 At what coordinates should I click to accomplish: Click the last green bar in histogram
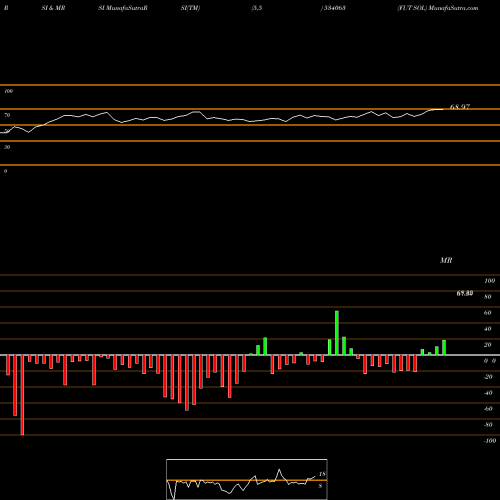coord(444,347)
